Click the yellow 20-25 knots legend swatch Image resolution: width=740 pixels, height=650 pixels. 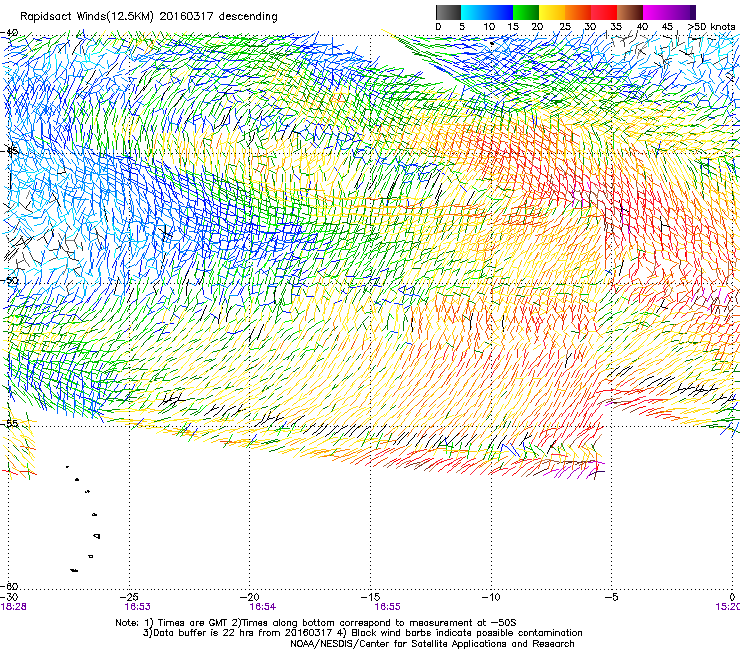click(552, 12)
